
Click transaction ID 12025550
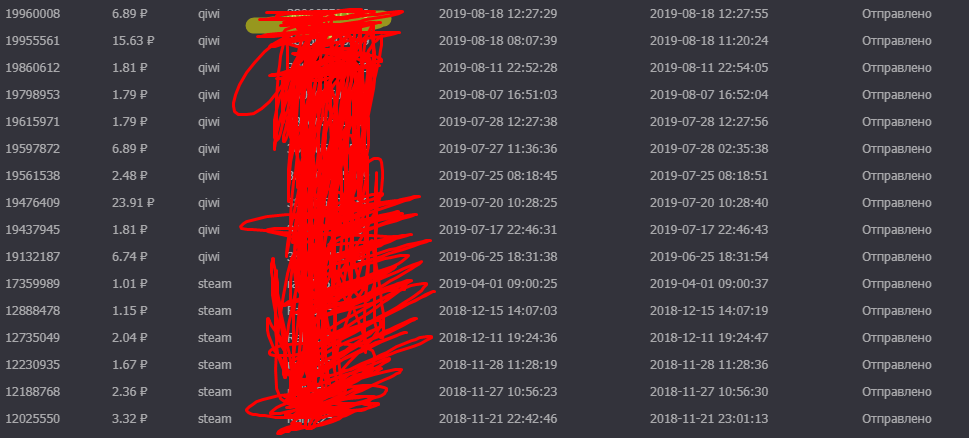33,419
